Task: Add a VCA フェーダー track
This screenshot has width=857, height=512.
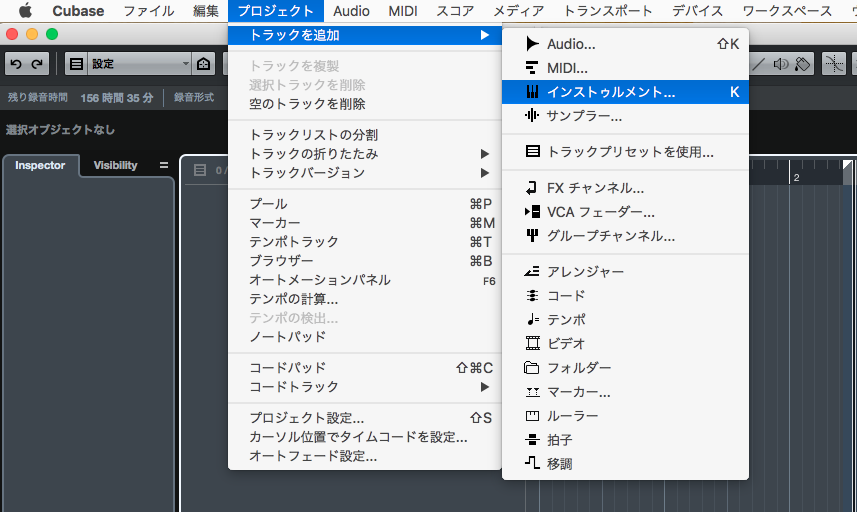Action: 625,212
